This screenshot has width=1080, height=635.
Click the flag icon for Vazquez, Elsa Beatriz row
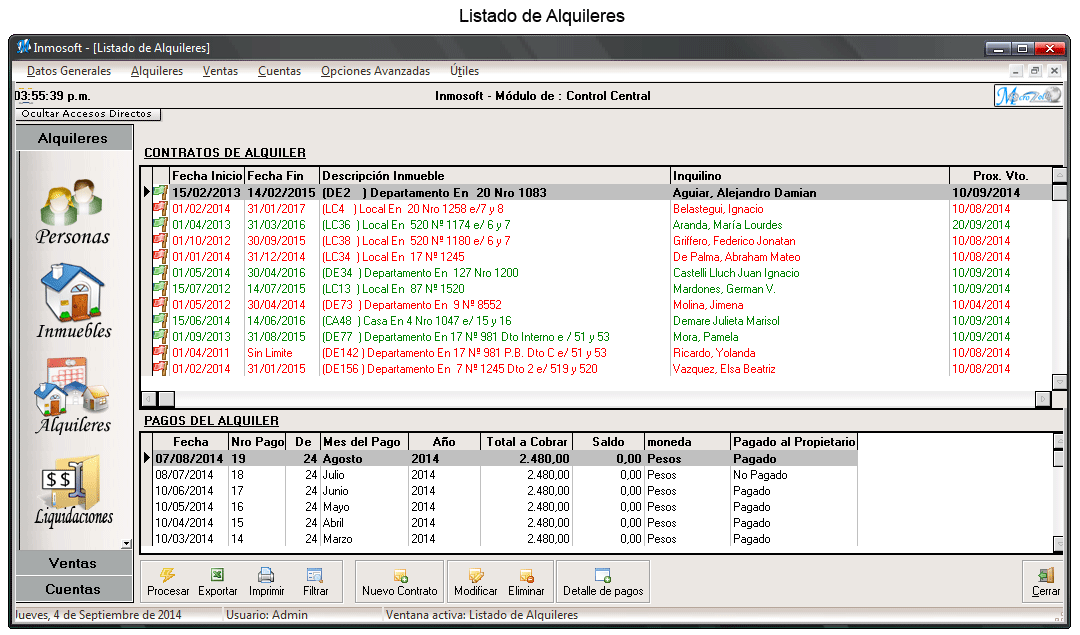[x=160, y=368]
